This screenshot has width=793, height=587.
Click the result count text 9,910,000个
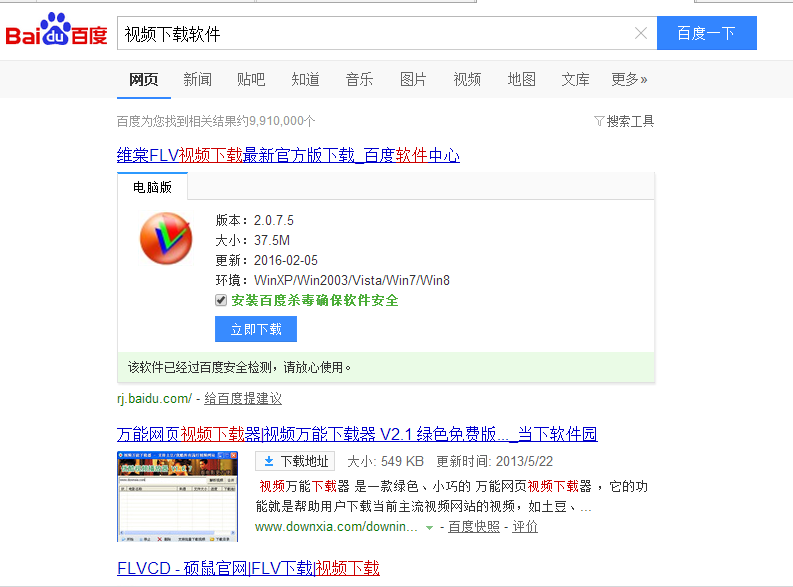(x=282, y=121)
